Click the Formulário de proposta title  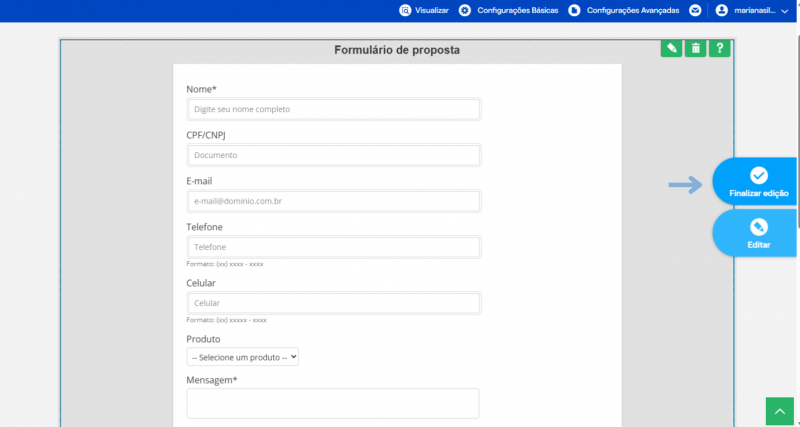397,50
